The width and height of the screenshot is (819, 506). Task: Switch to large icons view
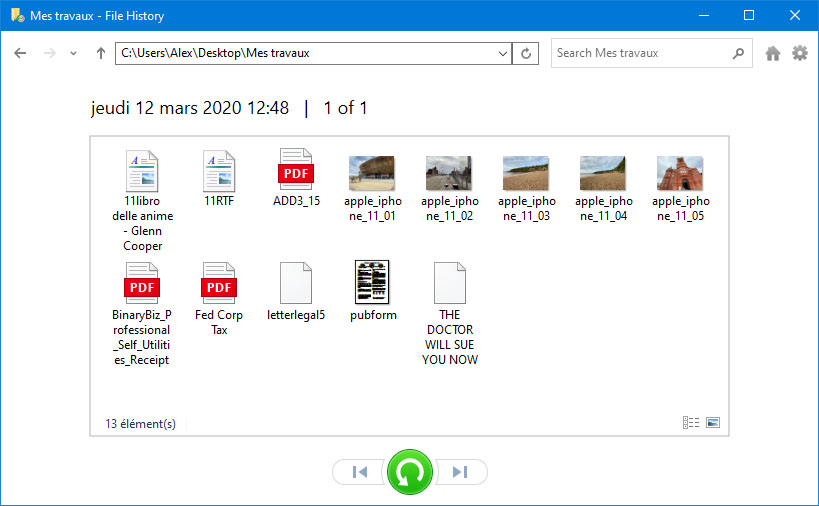[x=713, y=422]
